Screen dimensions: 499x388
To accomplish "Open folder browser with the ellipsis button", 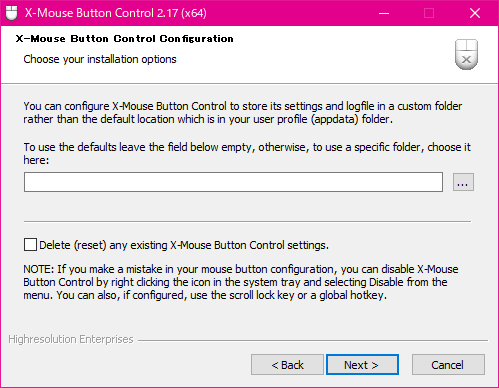I will pyautogui.click(x=463, y=182).
